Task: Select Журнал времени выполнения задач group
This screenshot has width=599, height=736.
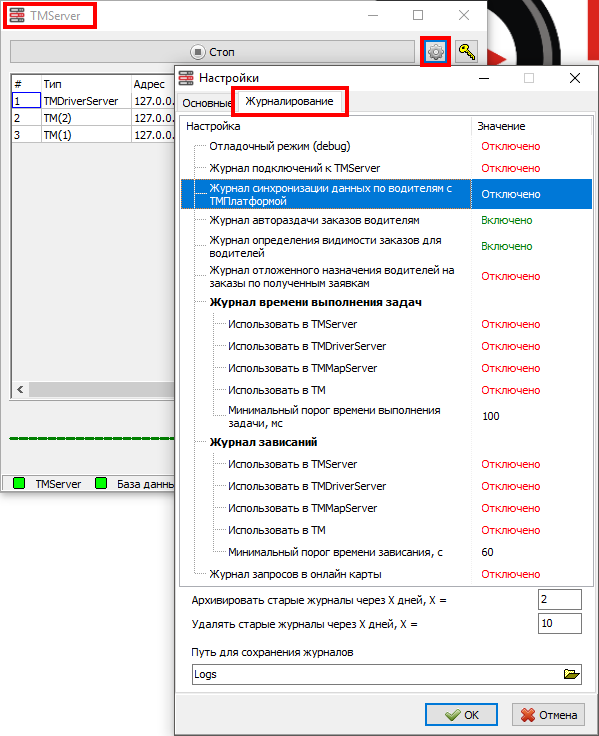Action: [315, 302]
